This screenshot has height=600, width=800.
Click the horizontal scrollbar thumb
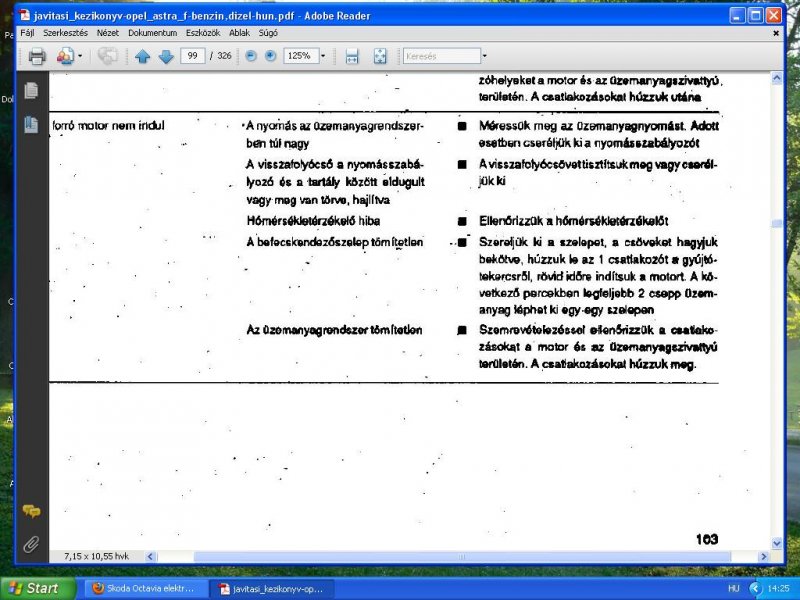(x=462, y=557)
